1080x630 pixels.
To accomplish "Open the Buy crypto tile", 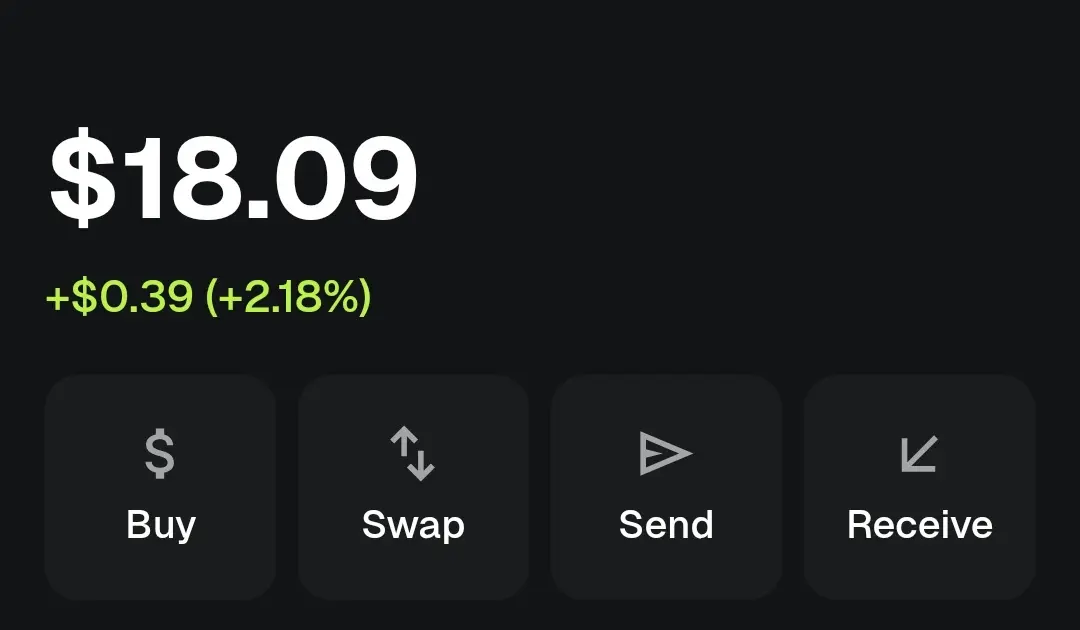I will [x=160, y=487].
